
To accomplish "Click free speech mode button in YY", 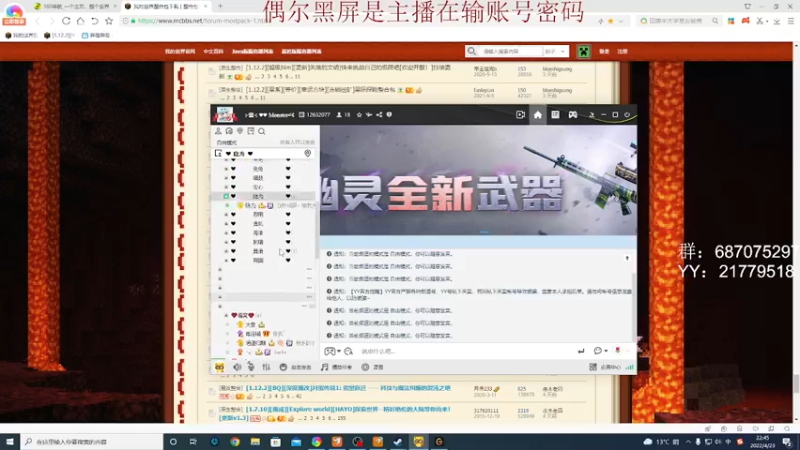I will click(295, 367).
